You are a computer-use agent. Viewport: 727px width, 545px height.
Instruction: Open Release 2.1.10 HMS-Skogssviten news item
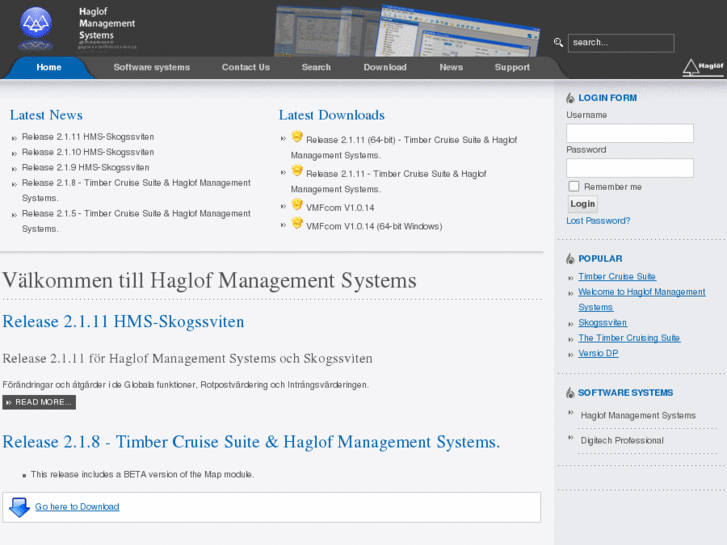point(88,152)
